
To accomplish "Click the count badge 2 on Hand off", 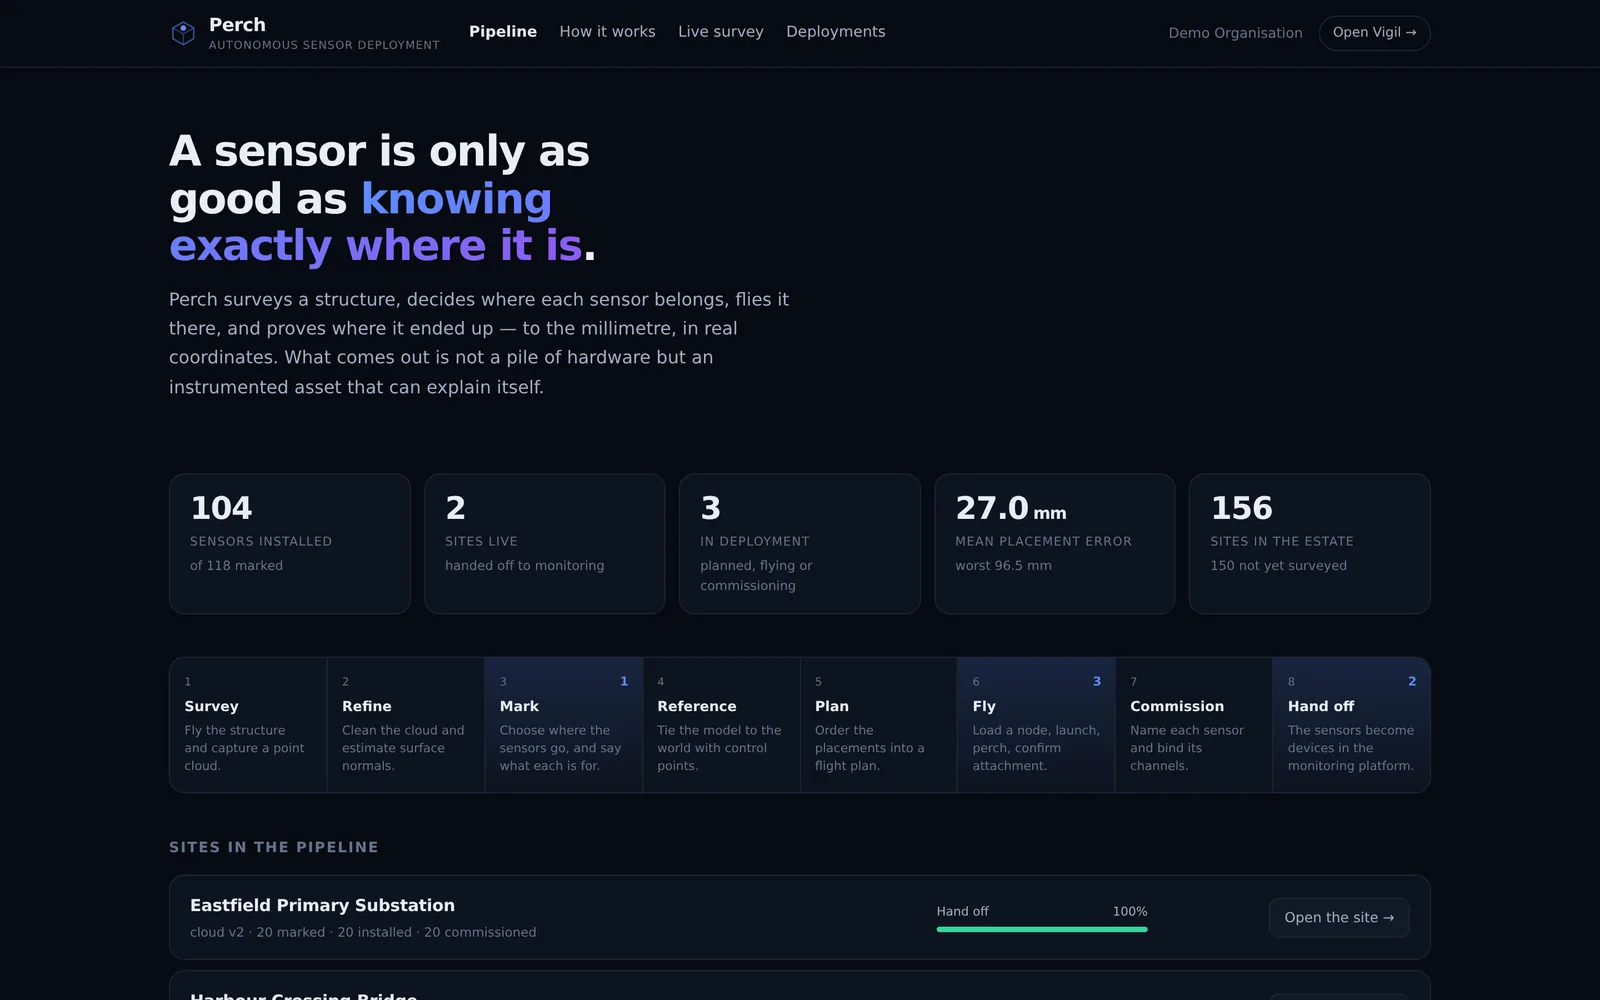I will (x=1412, y=681).
